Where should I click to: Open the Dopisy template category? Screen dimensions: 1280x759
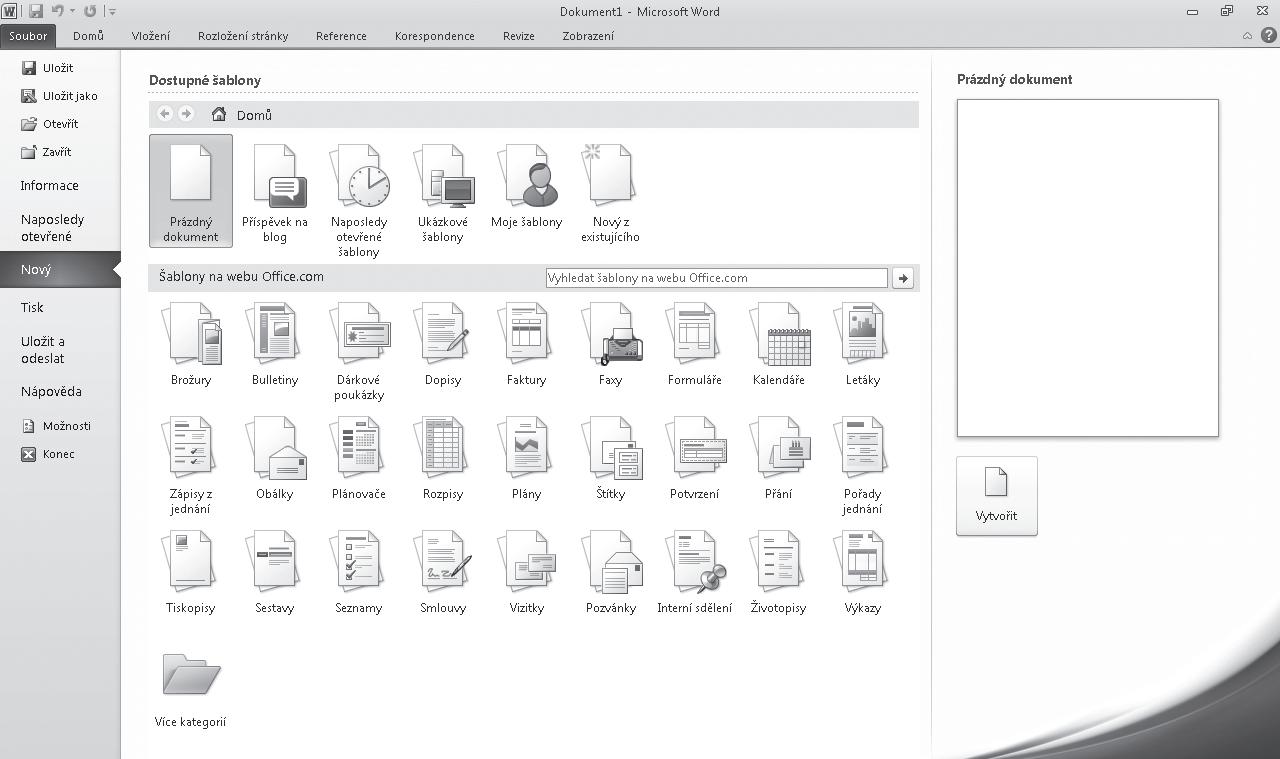pos(443,344)
